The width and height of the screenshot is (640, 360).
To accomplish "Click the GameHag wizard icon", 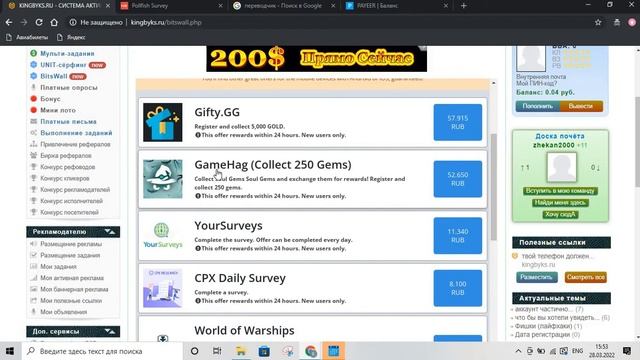I will tap(163, 179).
